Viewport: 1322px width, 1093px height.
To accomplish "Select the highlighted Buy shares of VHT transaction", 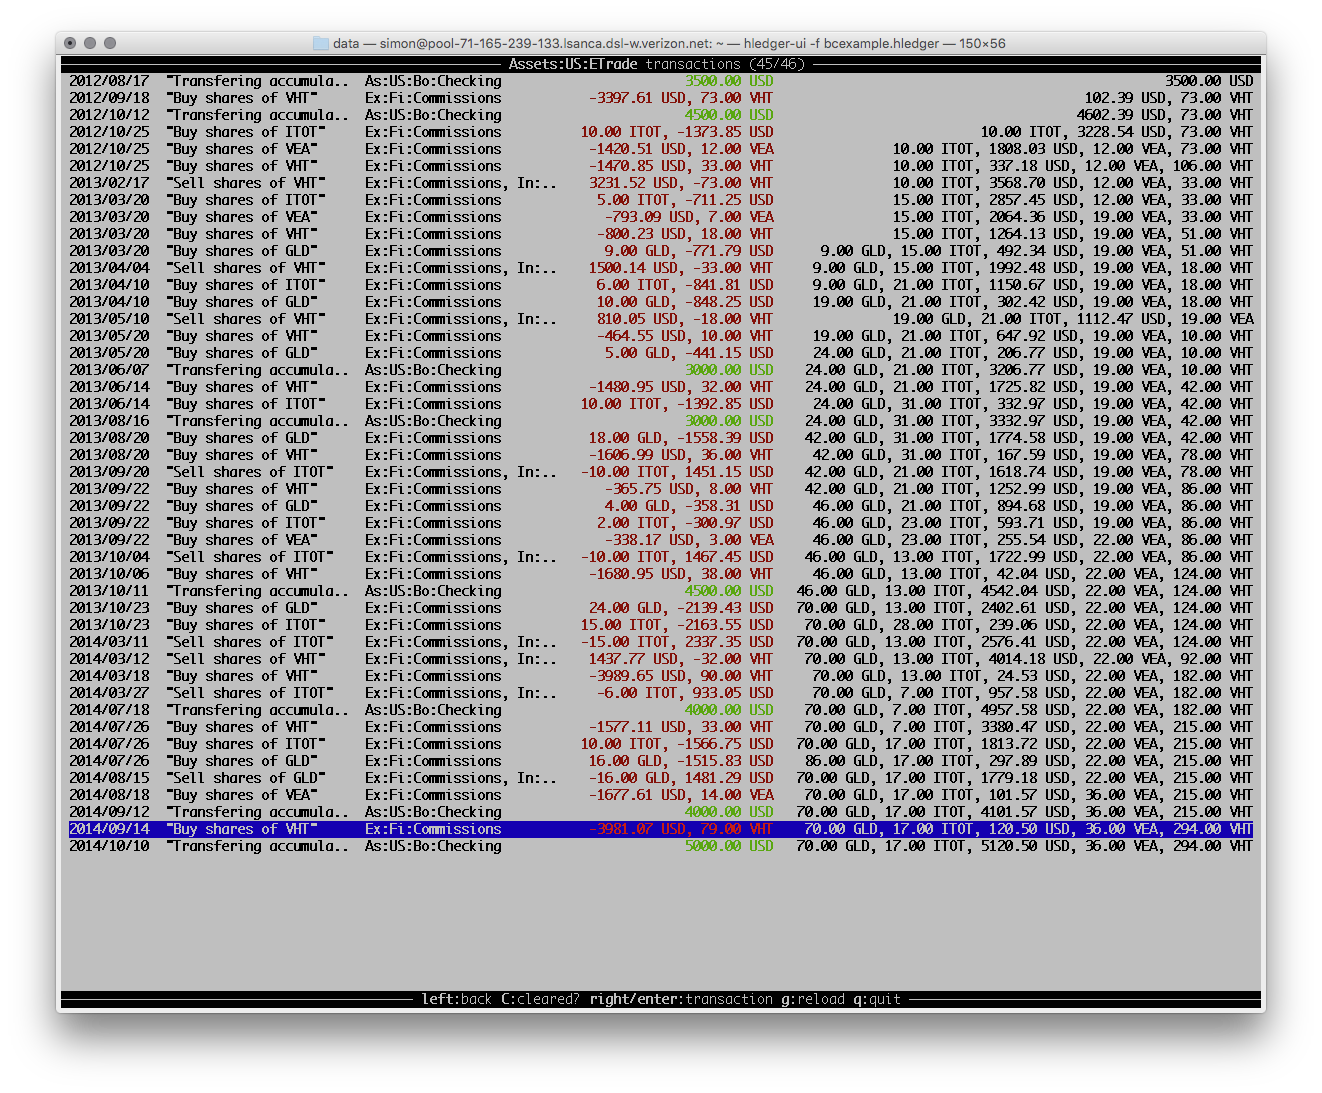I will pyautogui.click(x=243, y=829).
